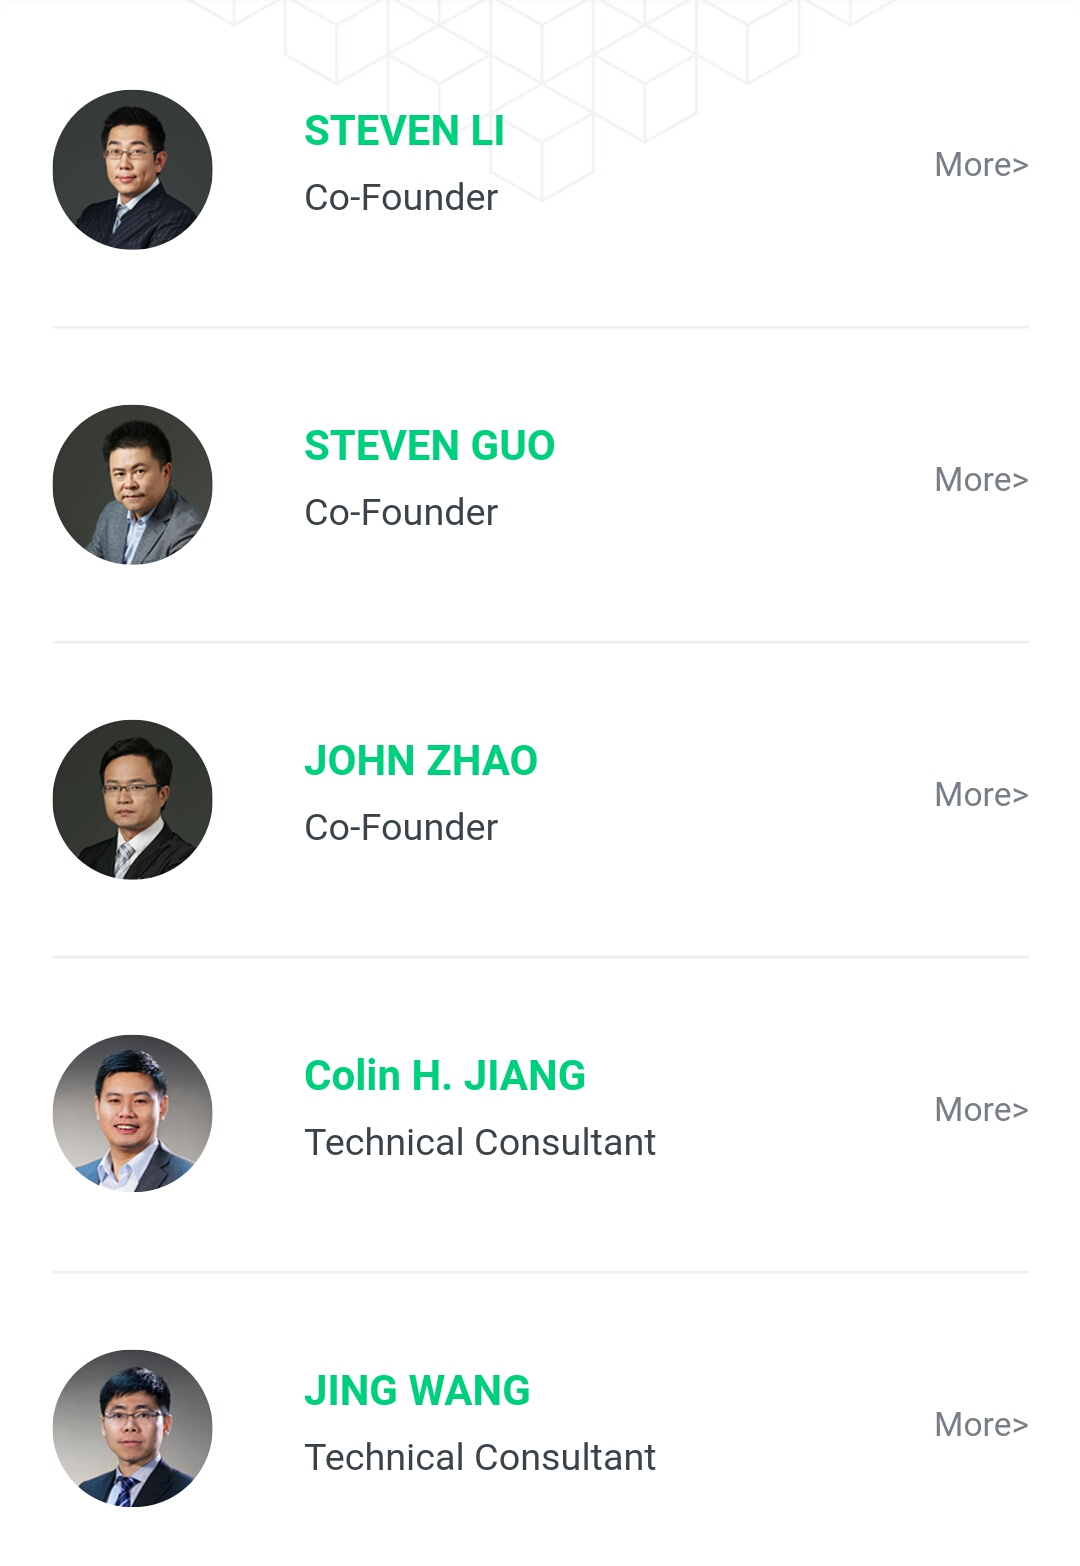Click Co-Founder title under John Zhao
This screenshot has height=1566, width=1080.
click(x=401, y=828)
